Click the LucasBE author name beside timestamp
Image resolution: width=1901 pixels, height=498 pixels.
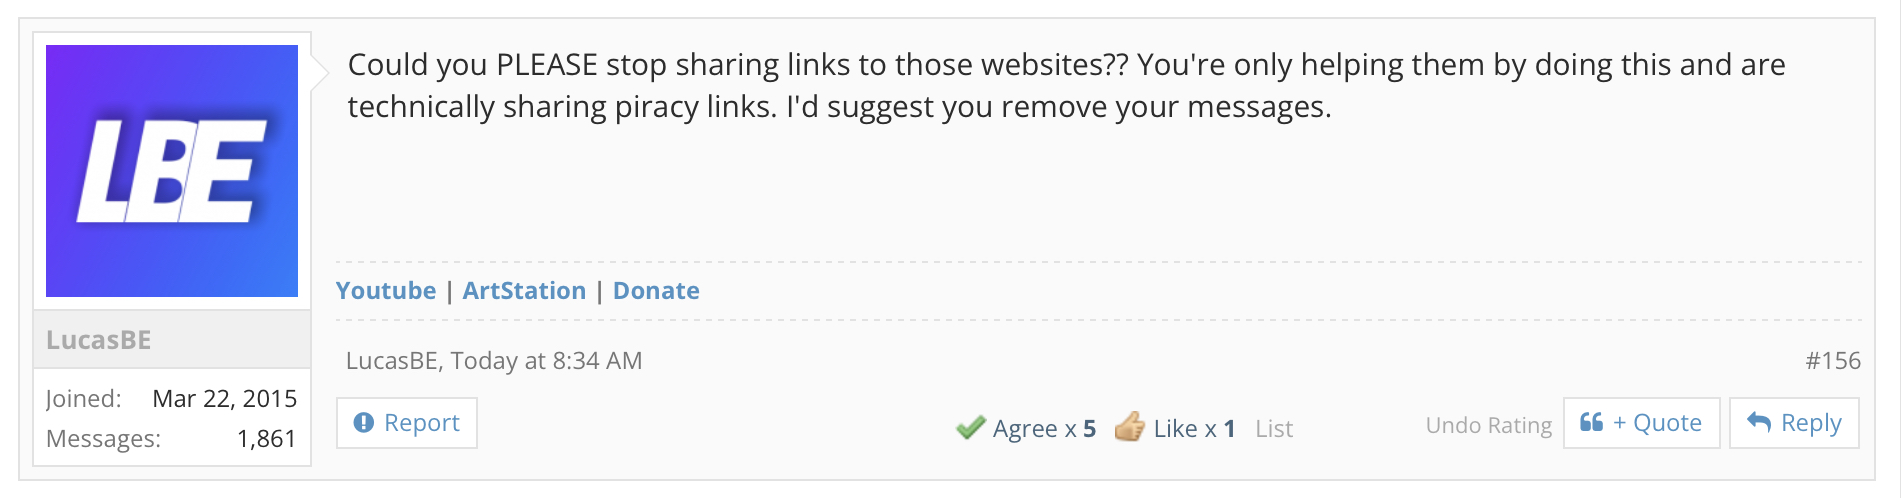pos(391,361)
